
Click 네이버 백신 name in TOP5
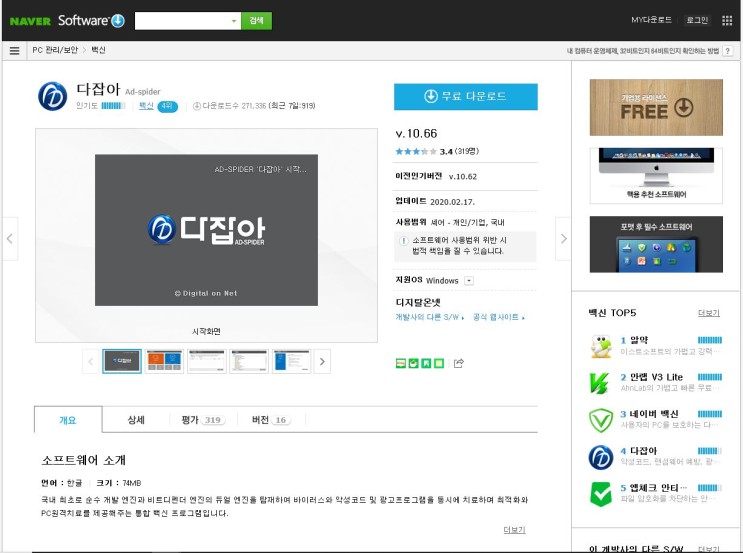point(654,414)
